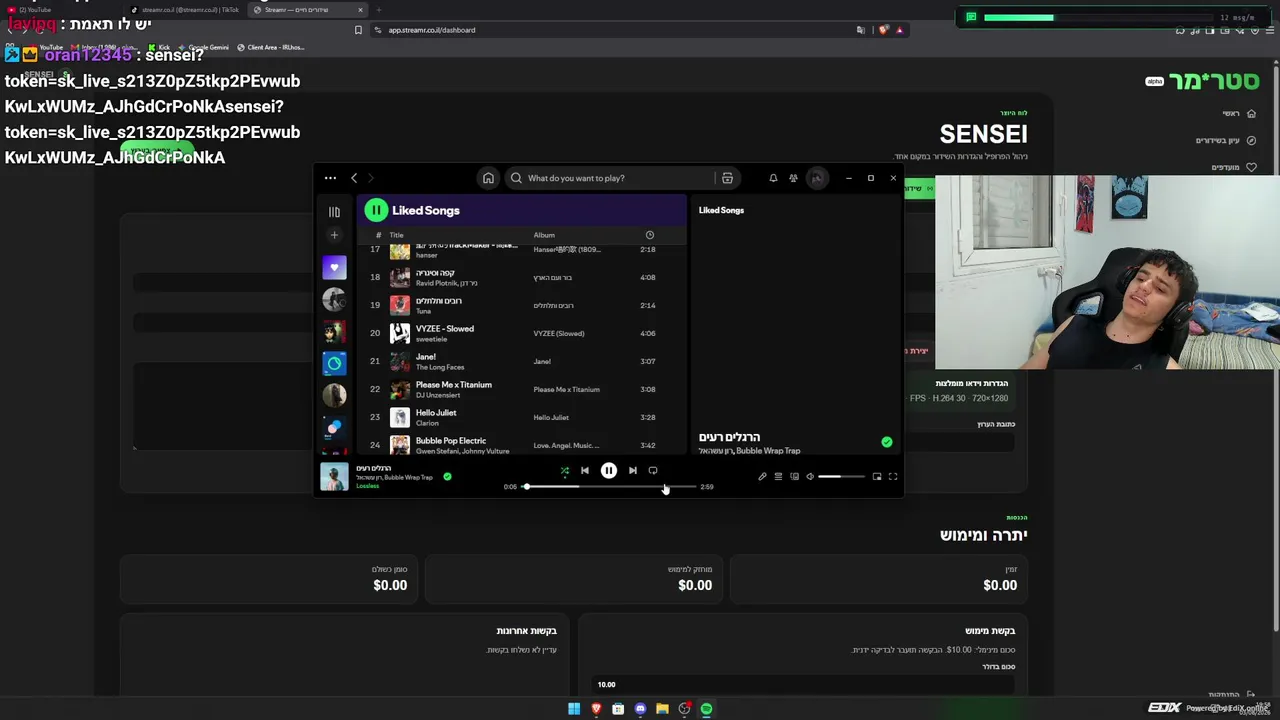
Task: Toggle shuffle in the Spotify player
Action: point(564,470)
